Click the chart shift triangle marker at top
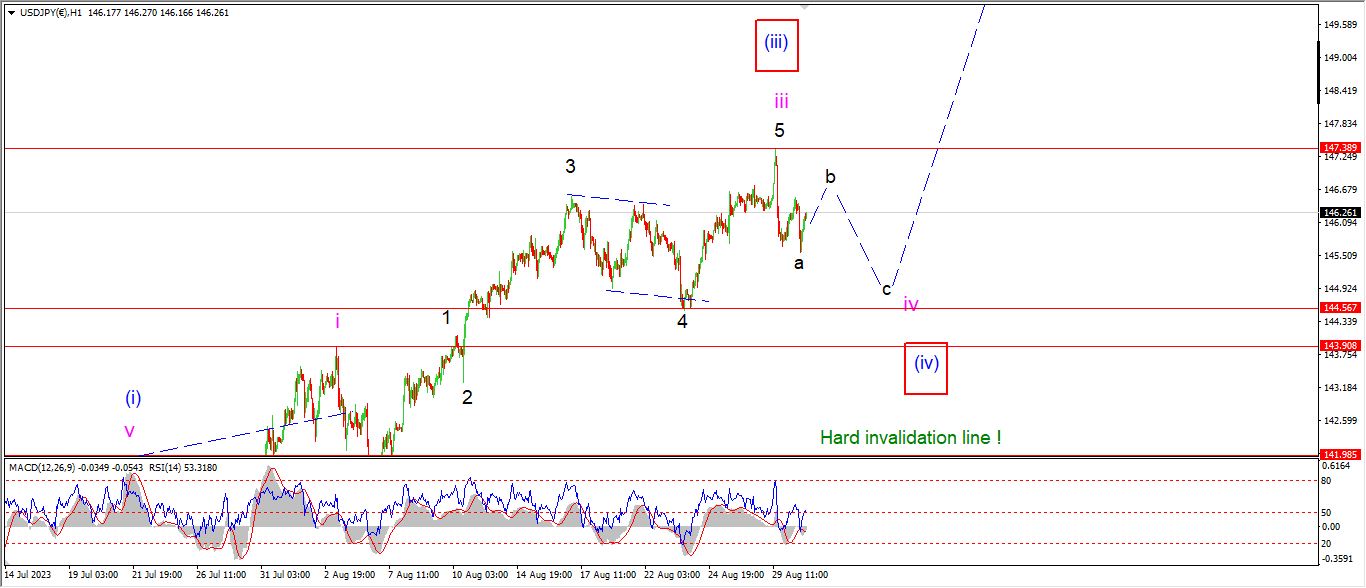Viewport: 1366px width, 588px height. (805, 6)
